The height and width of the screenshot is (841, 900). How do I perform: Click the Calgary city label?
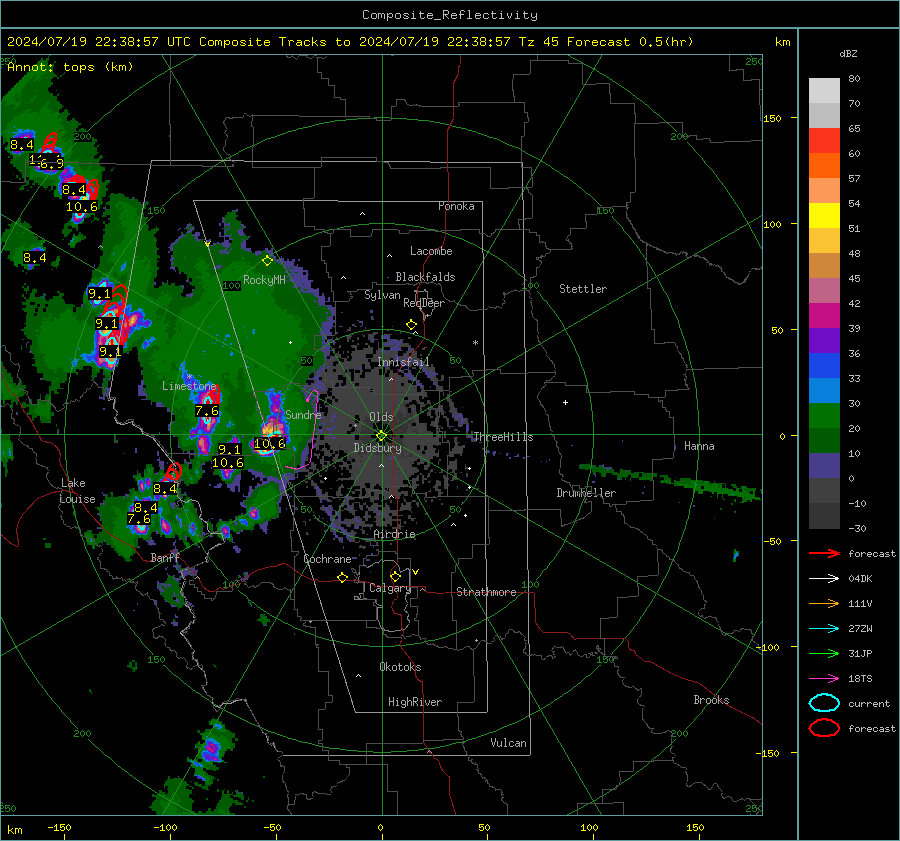click(x=390, y=588)
